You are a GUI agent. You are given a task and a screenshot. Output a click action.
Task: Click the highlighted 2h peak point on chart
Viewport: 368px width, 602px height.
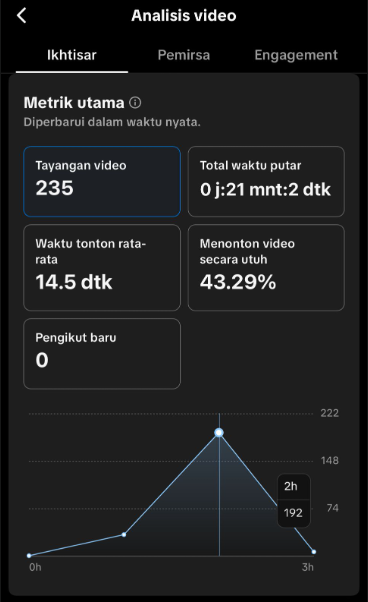[x=219, y=433]
